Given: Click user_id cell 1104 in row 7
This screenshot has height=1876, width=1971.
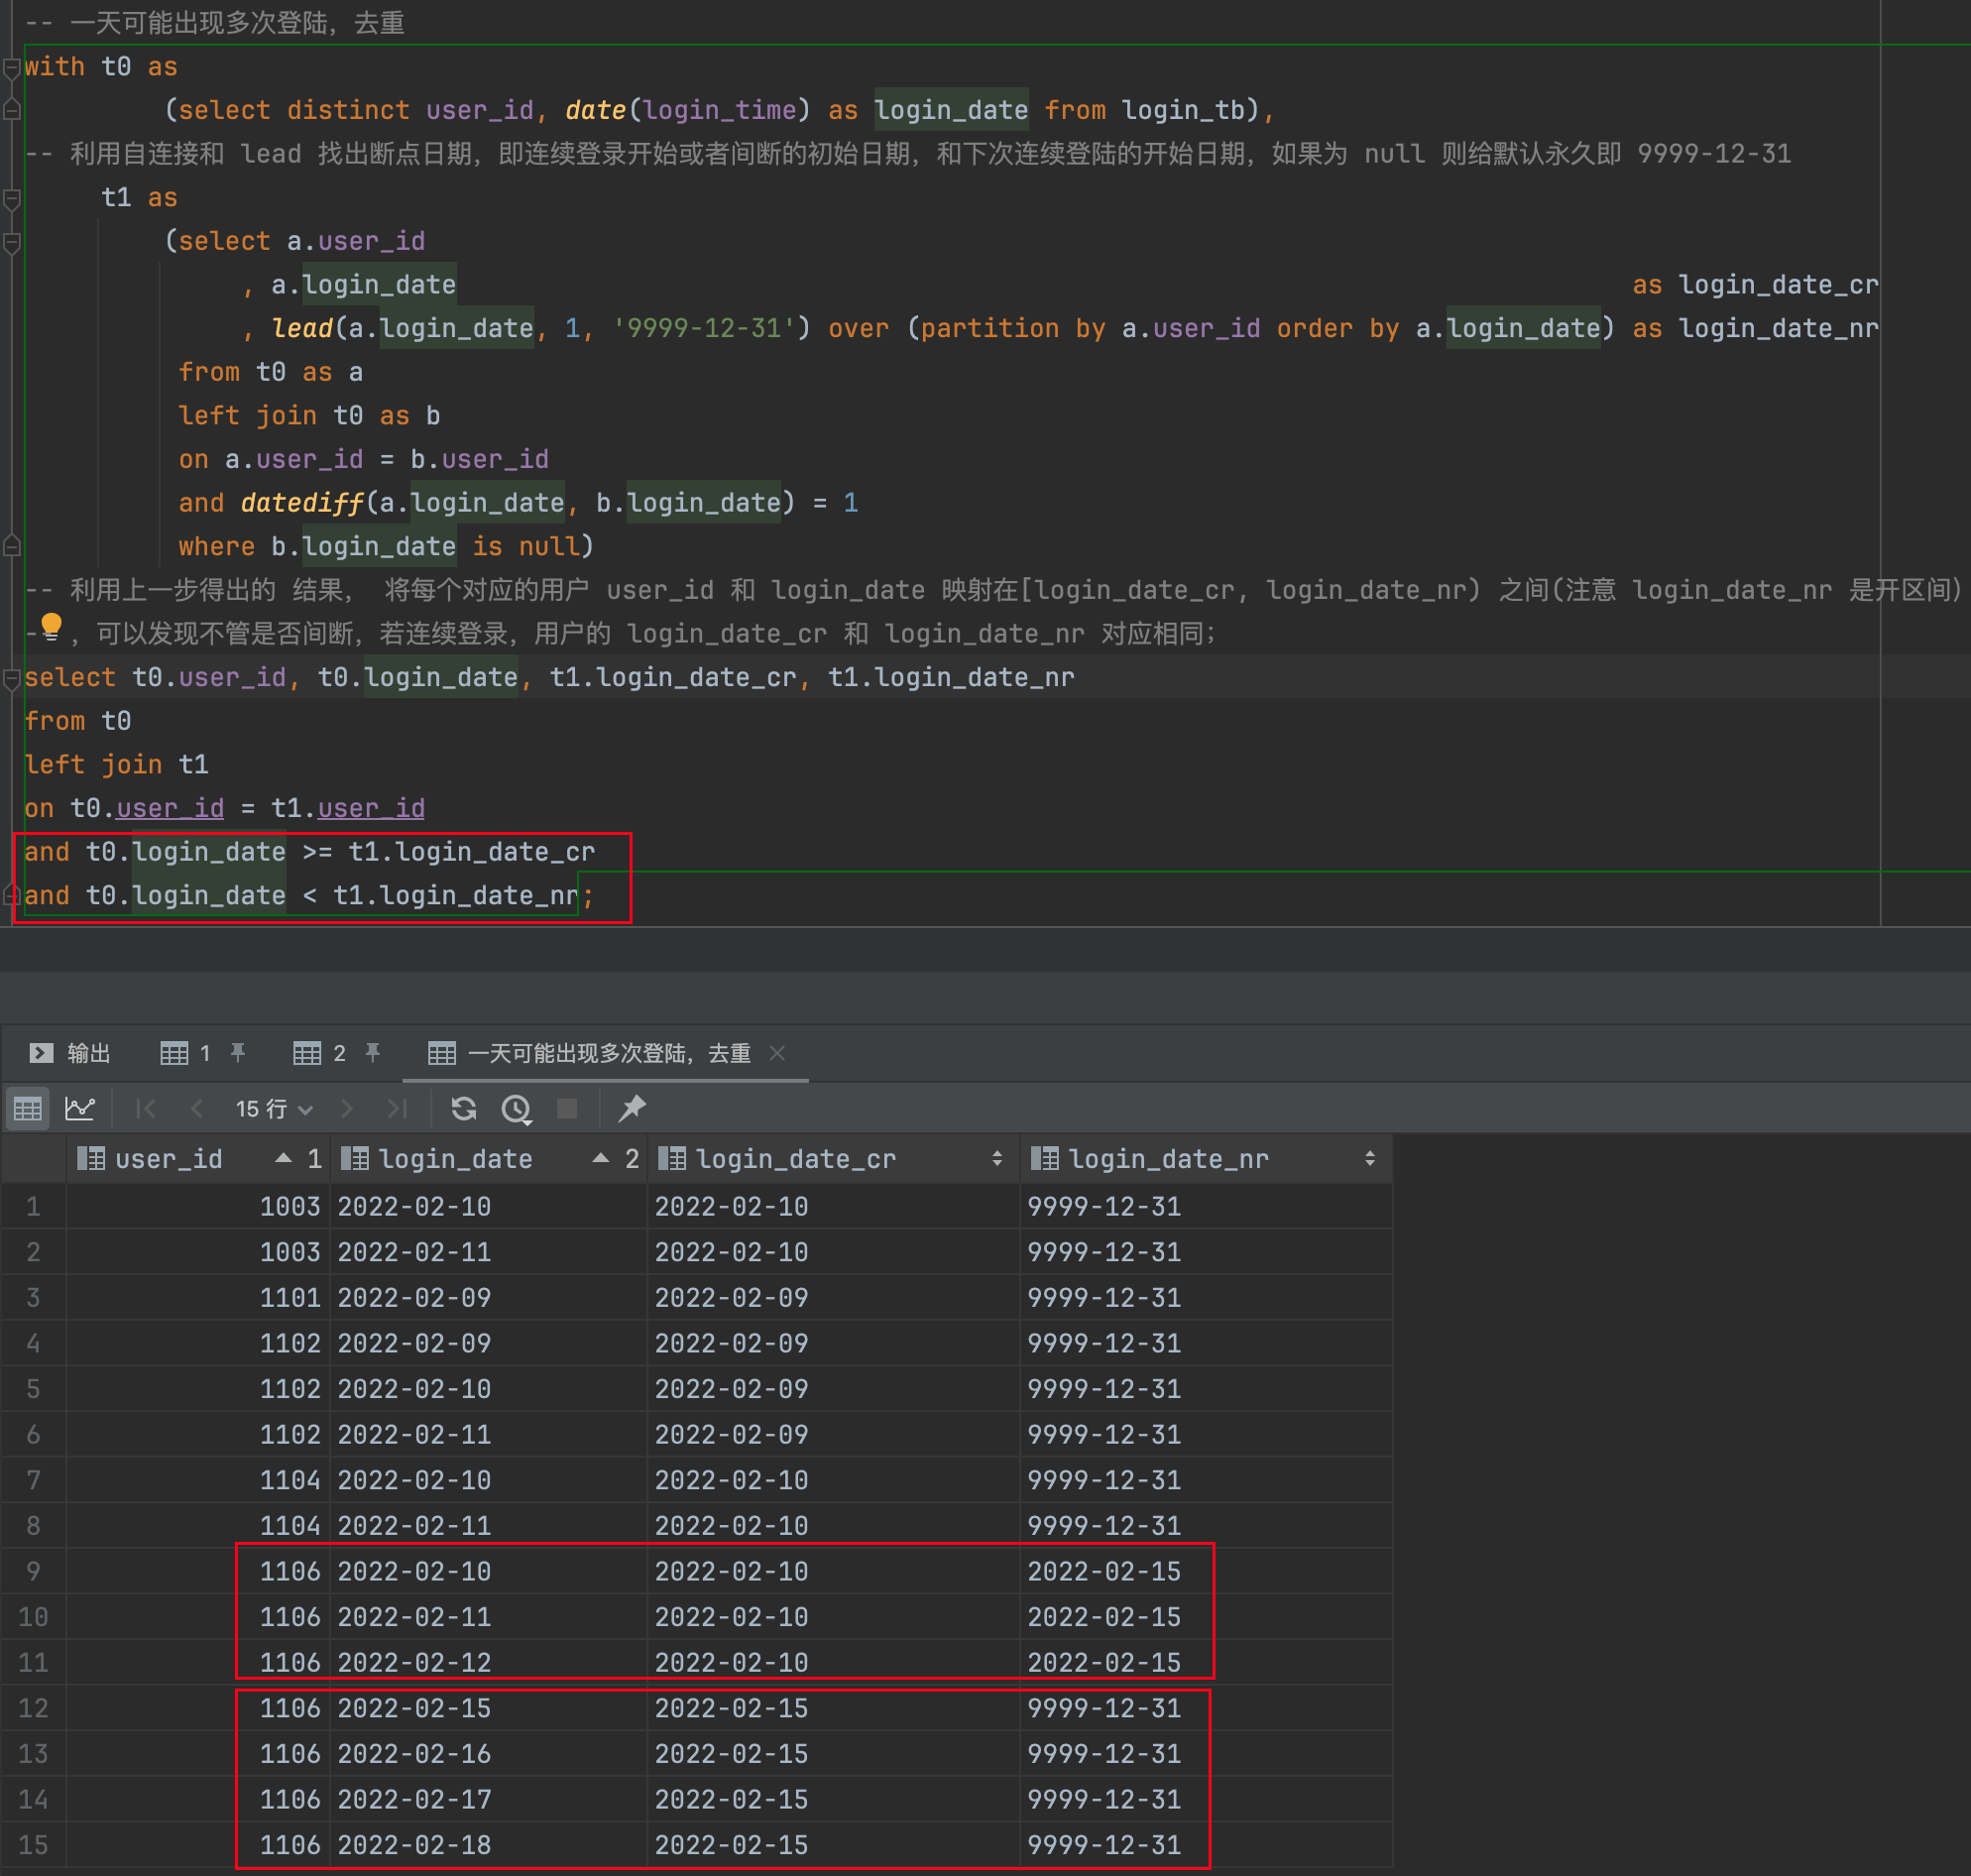Looking at the screenshot, I should pos(199,1481).
